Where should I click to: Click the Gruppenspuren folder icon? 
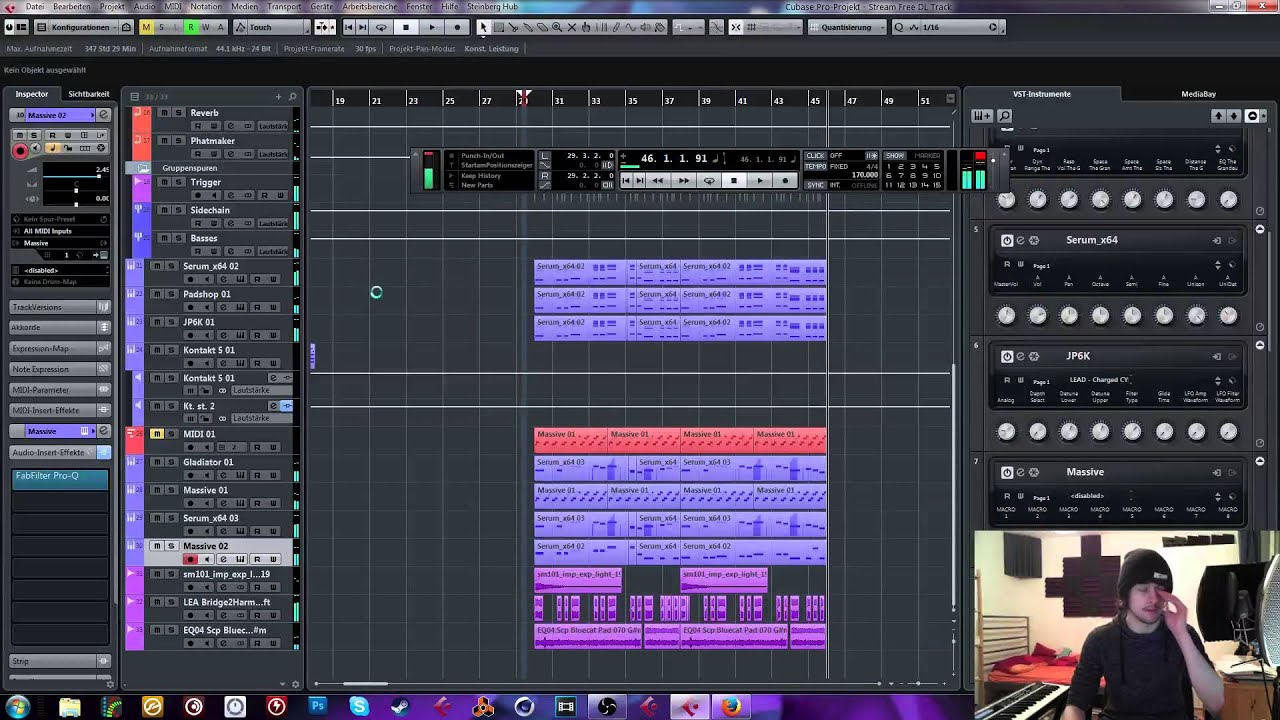pos(143,168)
